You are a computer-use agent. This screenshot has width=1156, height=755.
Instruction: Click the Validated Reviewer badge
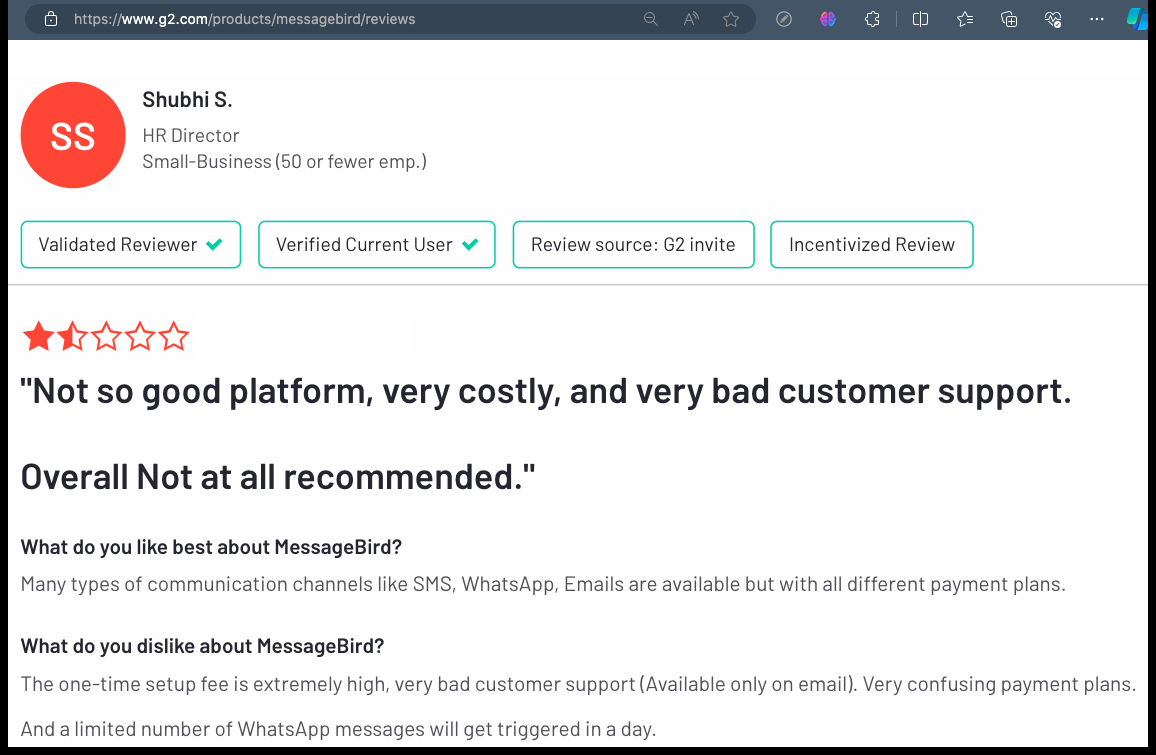(130, 244)
